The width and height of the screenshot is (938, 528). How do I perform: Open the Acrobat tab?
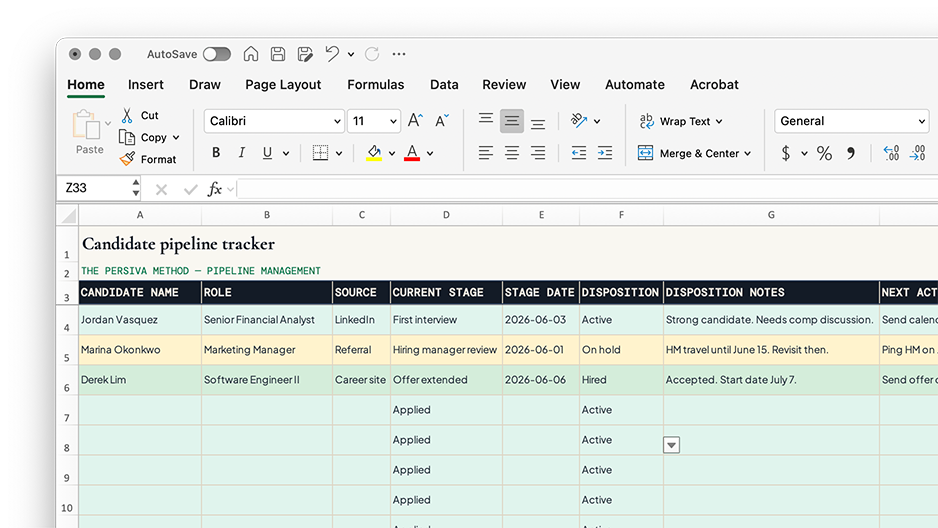tap(714, 85)
